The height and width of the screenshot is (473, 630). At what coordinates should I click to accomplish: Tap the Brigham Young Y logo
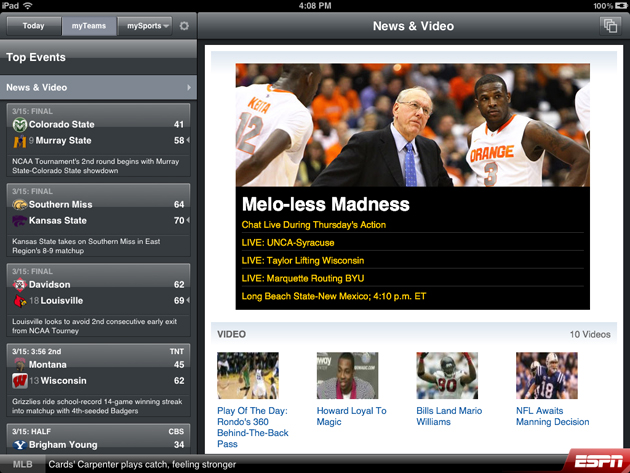coord(19,445)
